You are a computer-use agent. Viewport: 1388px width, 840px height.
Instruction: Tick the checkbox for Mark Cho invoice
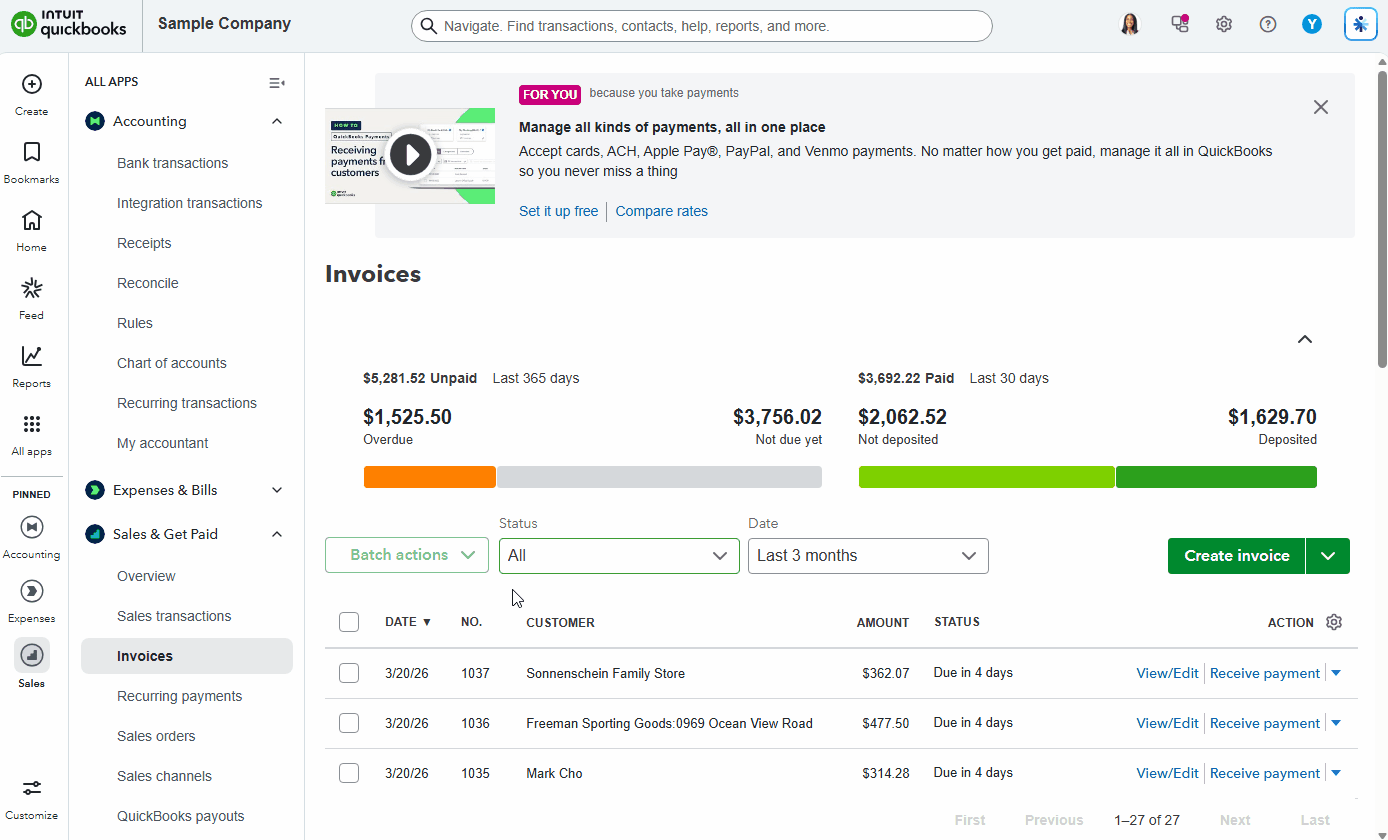(x=349, y=773)
